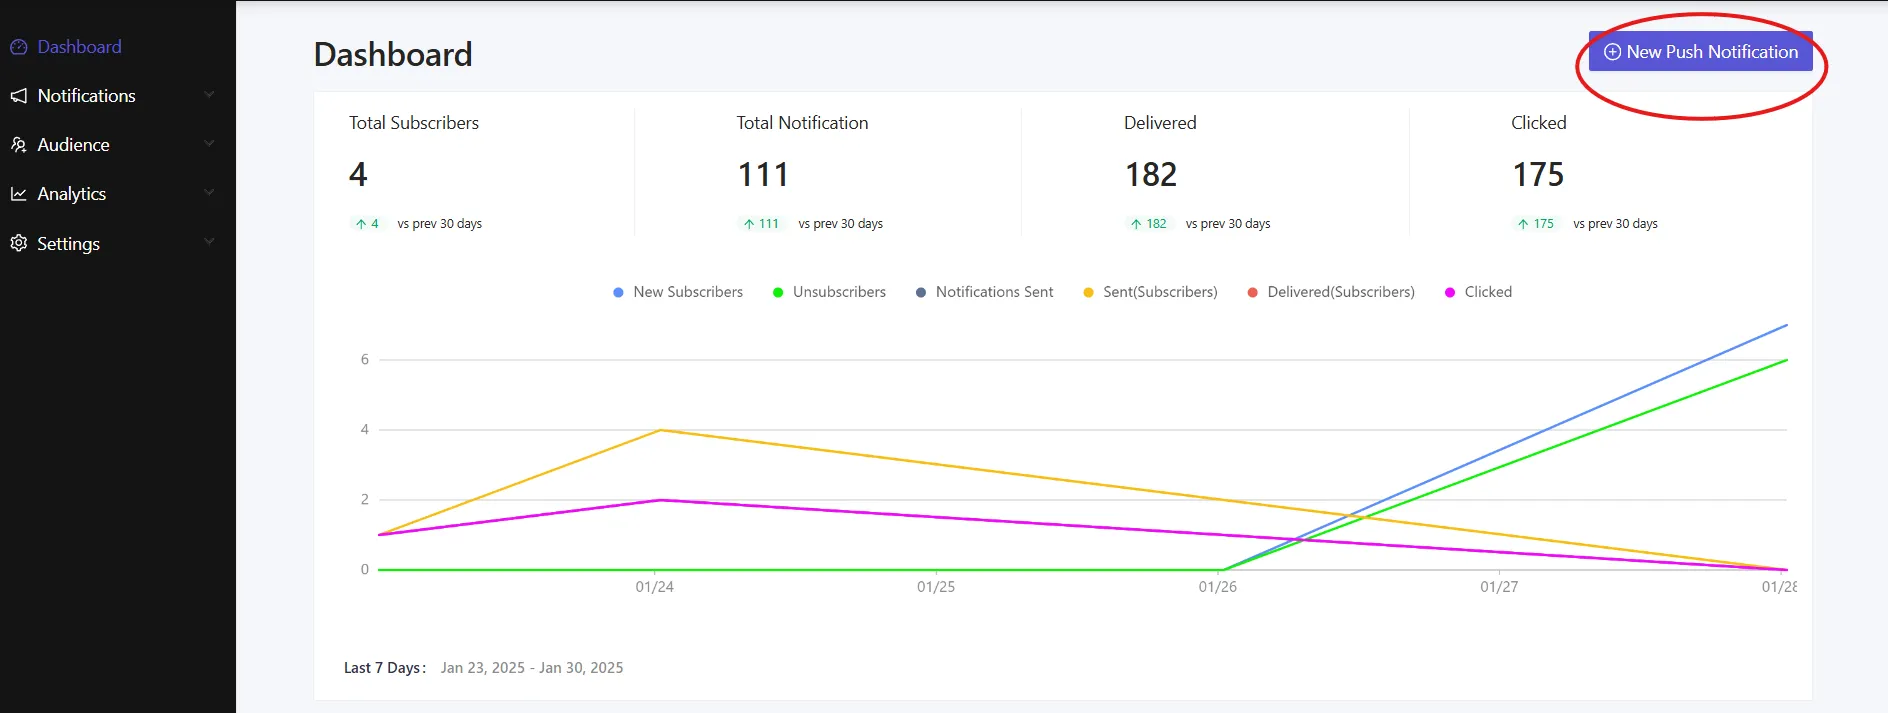Click the Delivered count 182
Viewport: 1888px width, 713px height.
[x=1151, y=175]
